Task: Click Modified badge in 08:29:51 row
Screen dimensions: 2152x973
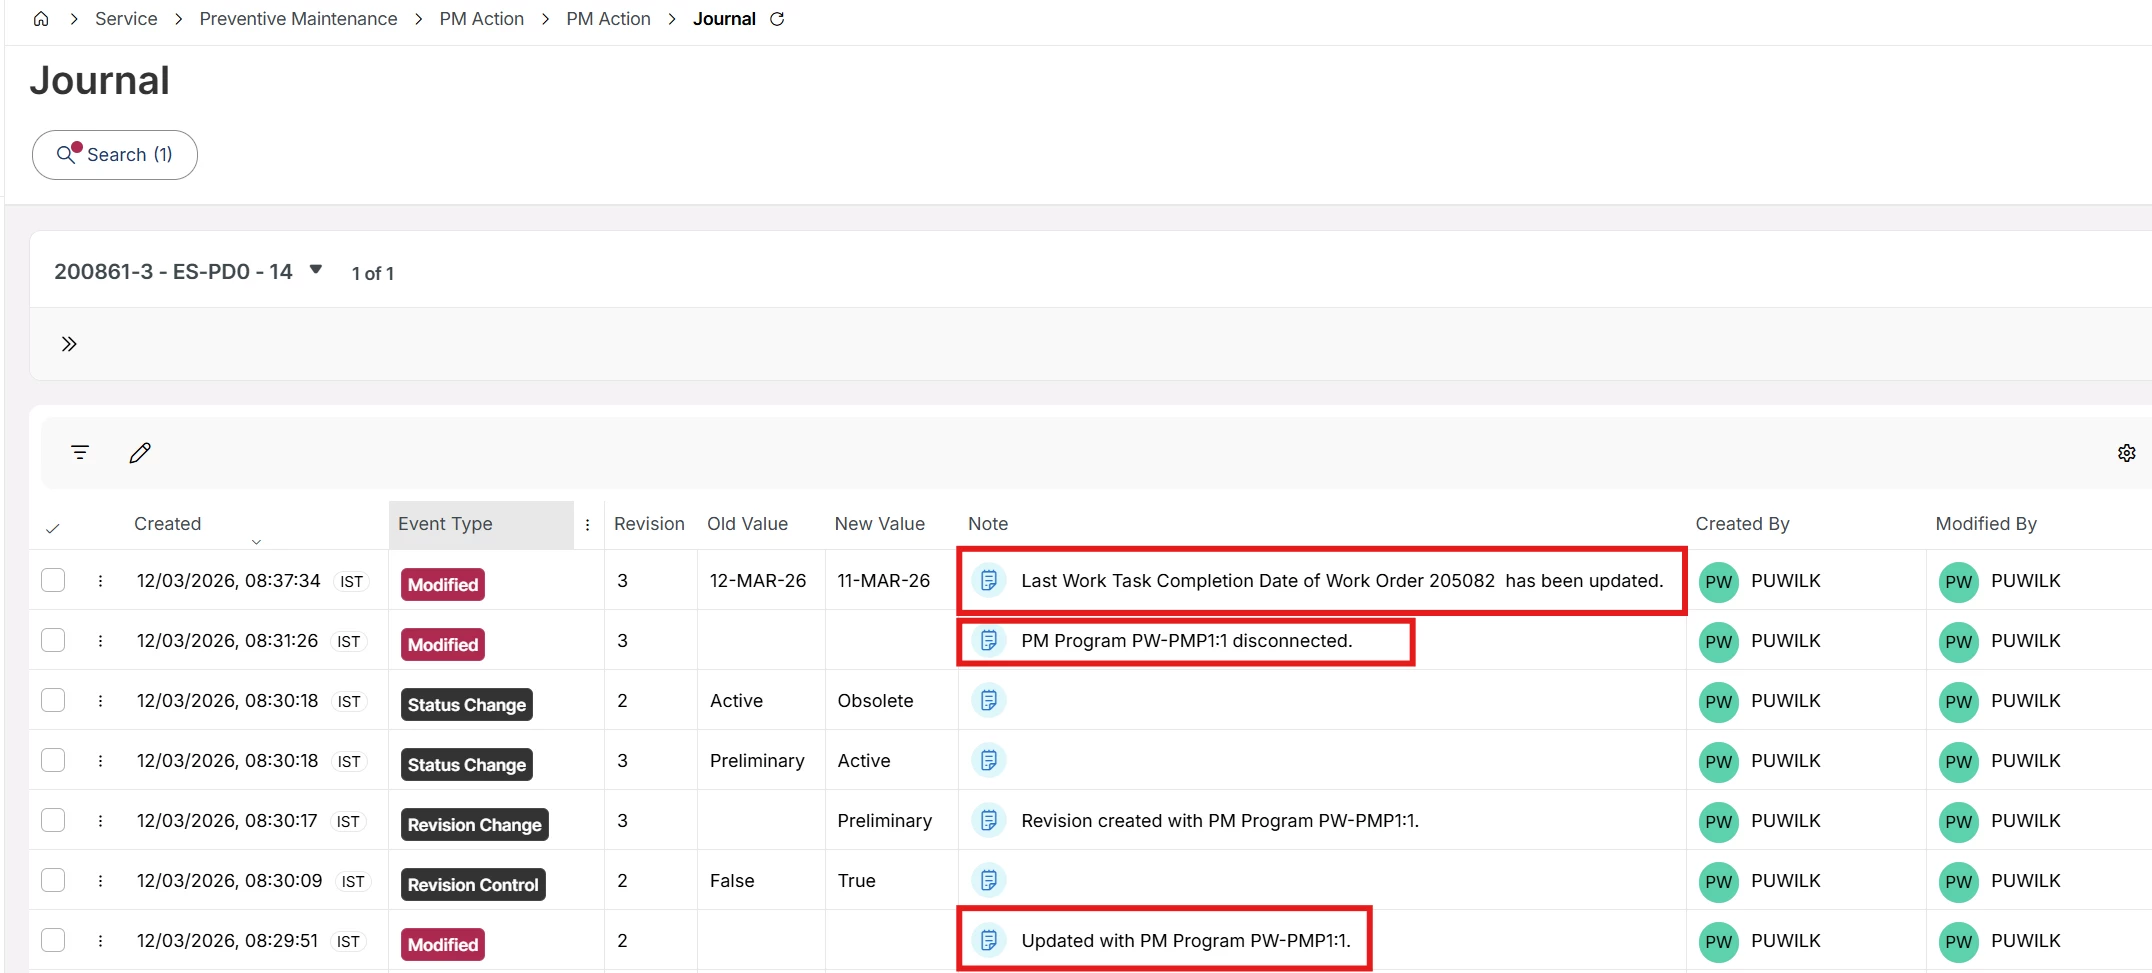Action: pyautogui.click(x=443, y=944)
